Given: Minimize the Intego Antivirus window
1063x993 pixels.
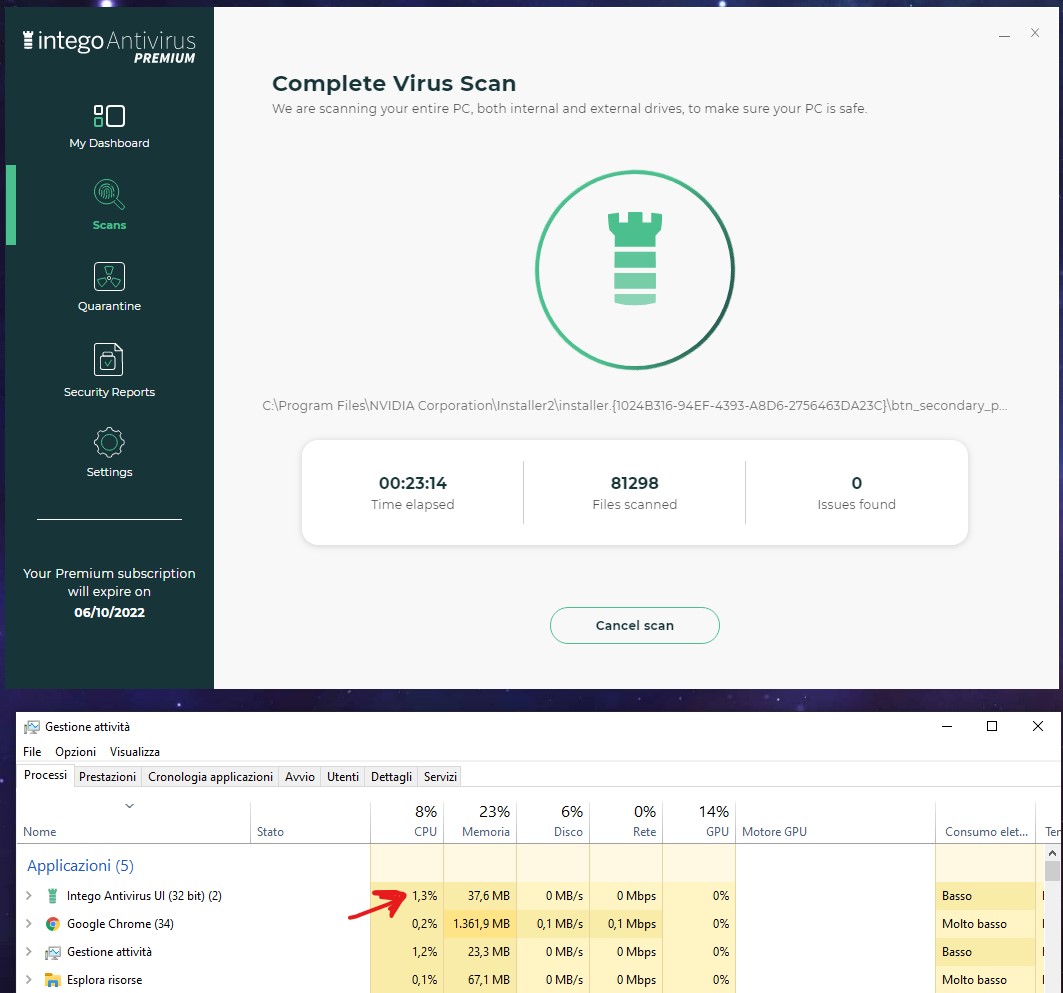Looking at the screenshot, I should tap(1004, 34).
